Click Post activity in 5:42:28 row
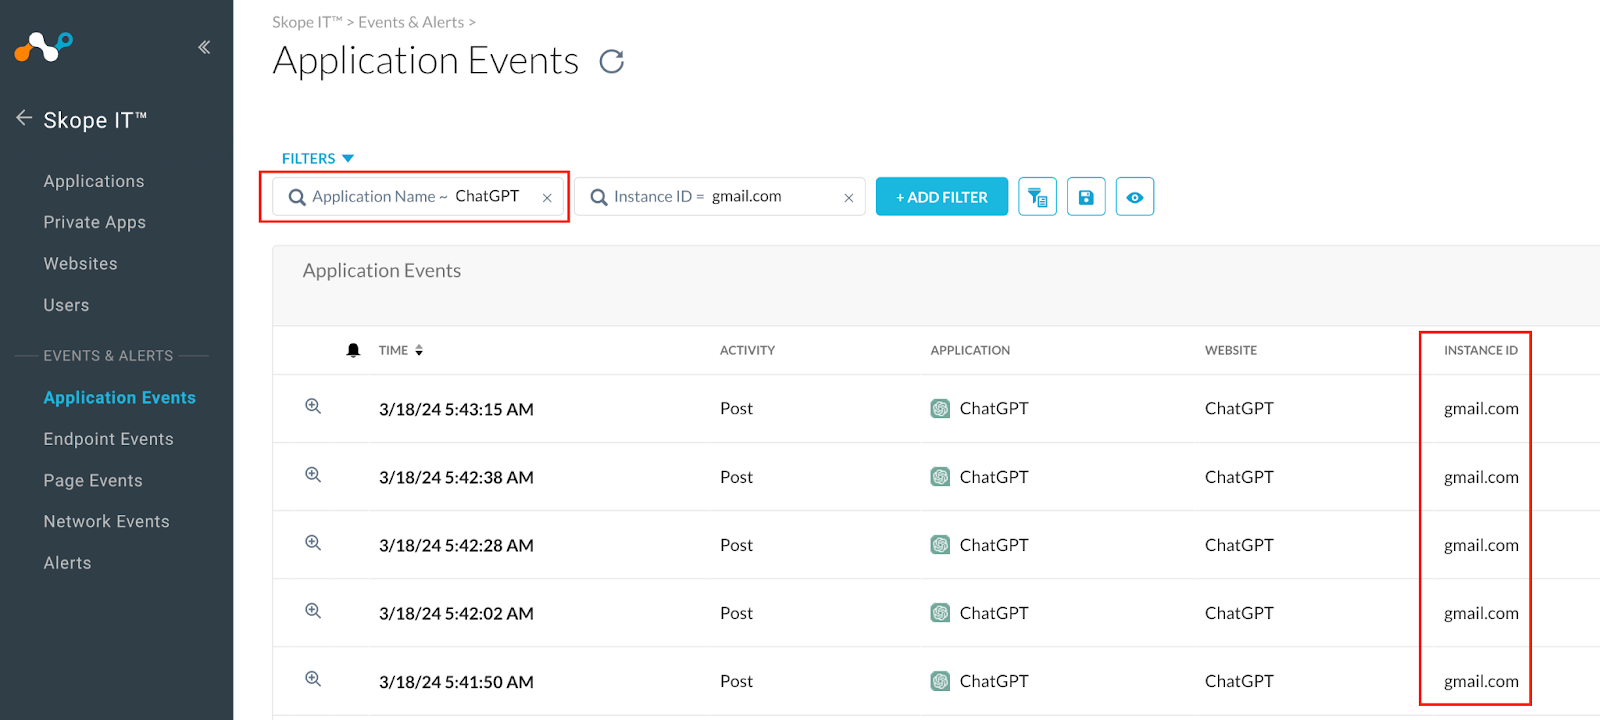 (736, 545)
